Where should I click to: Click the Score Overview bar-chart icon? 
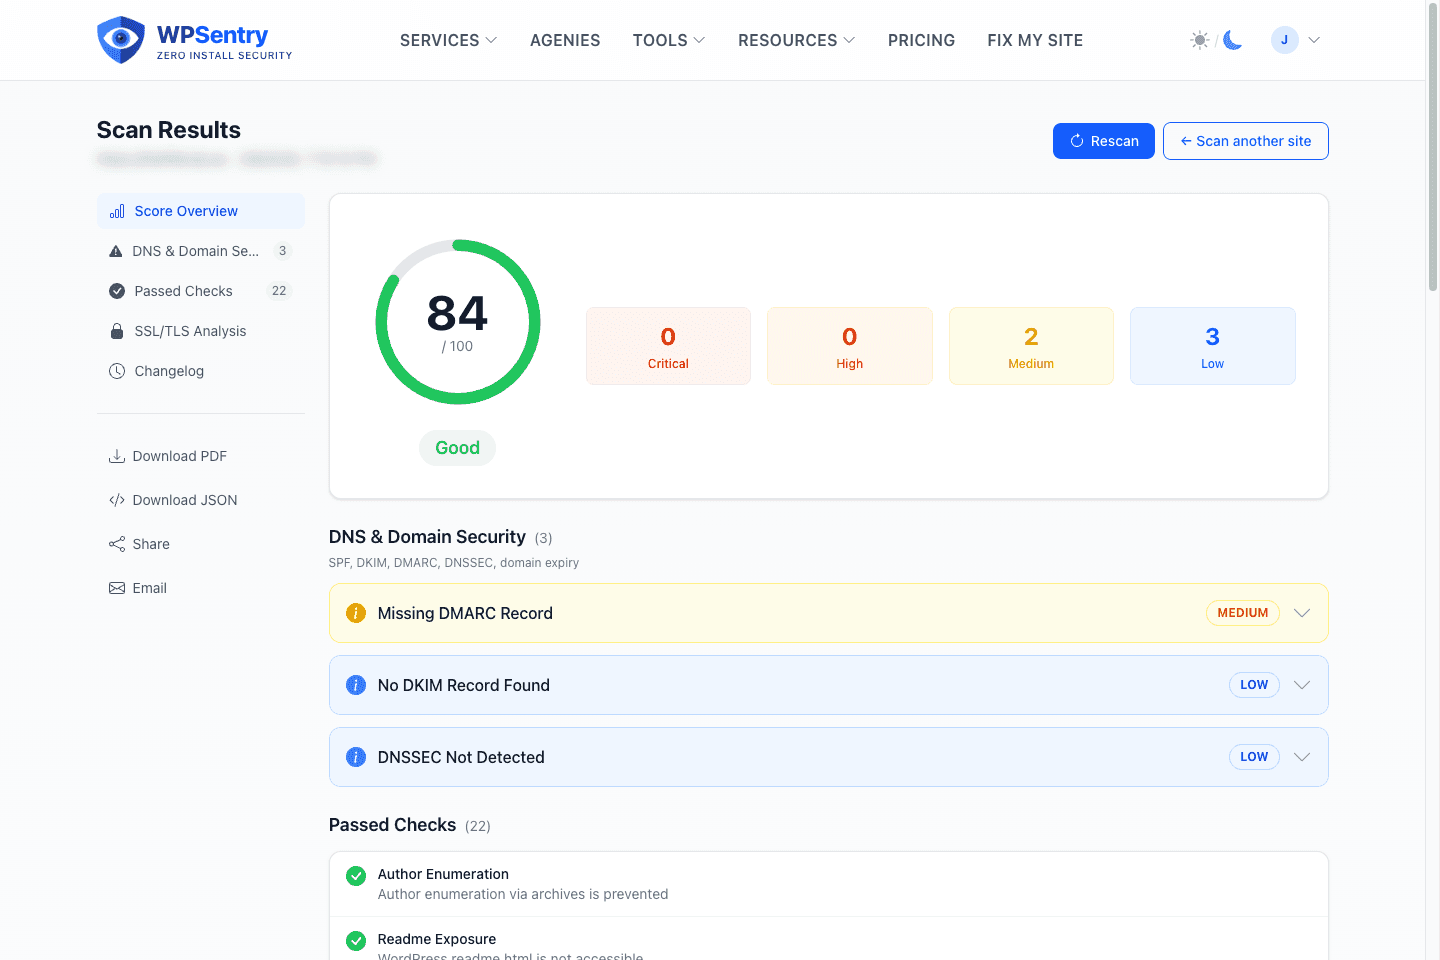click(117, 211)
